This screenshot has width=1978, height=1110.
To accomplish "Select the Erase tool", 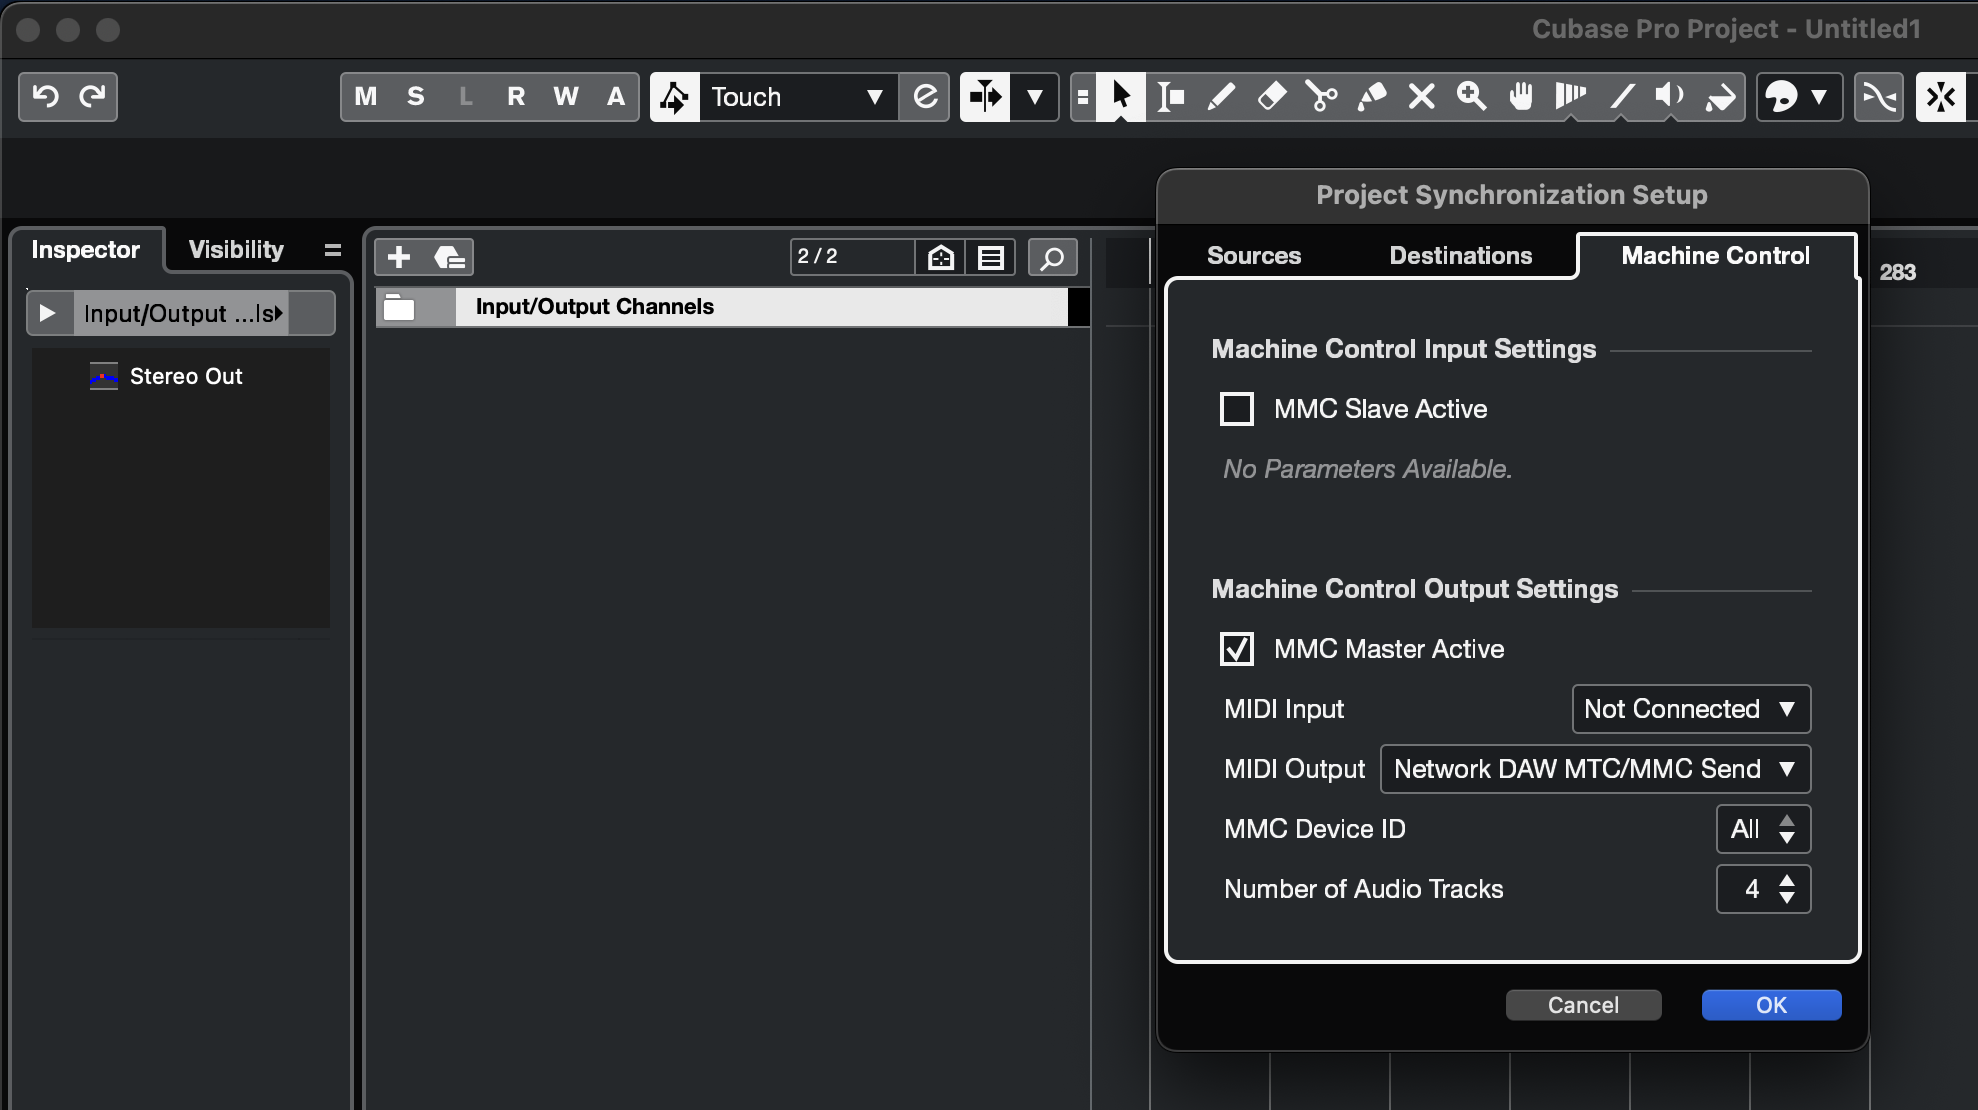I will [x=1271, y=97].
